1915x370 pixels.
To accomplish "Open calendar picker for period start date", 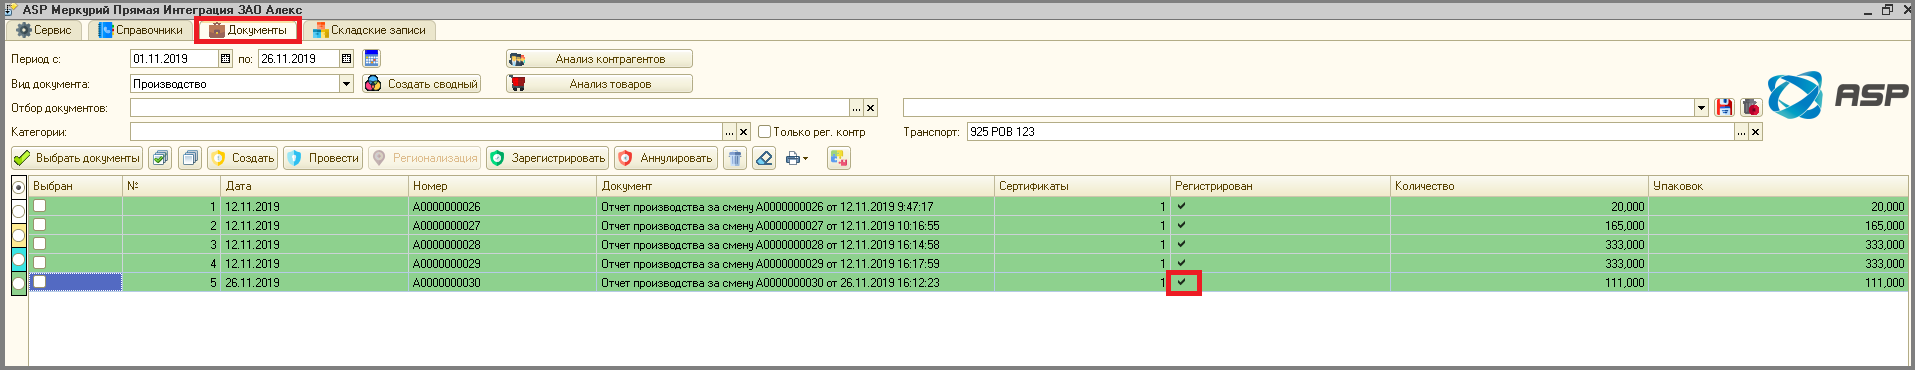I will pyautogui.click(x=225, y=59).
